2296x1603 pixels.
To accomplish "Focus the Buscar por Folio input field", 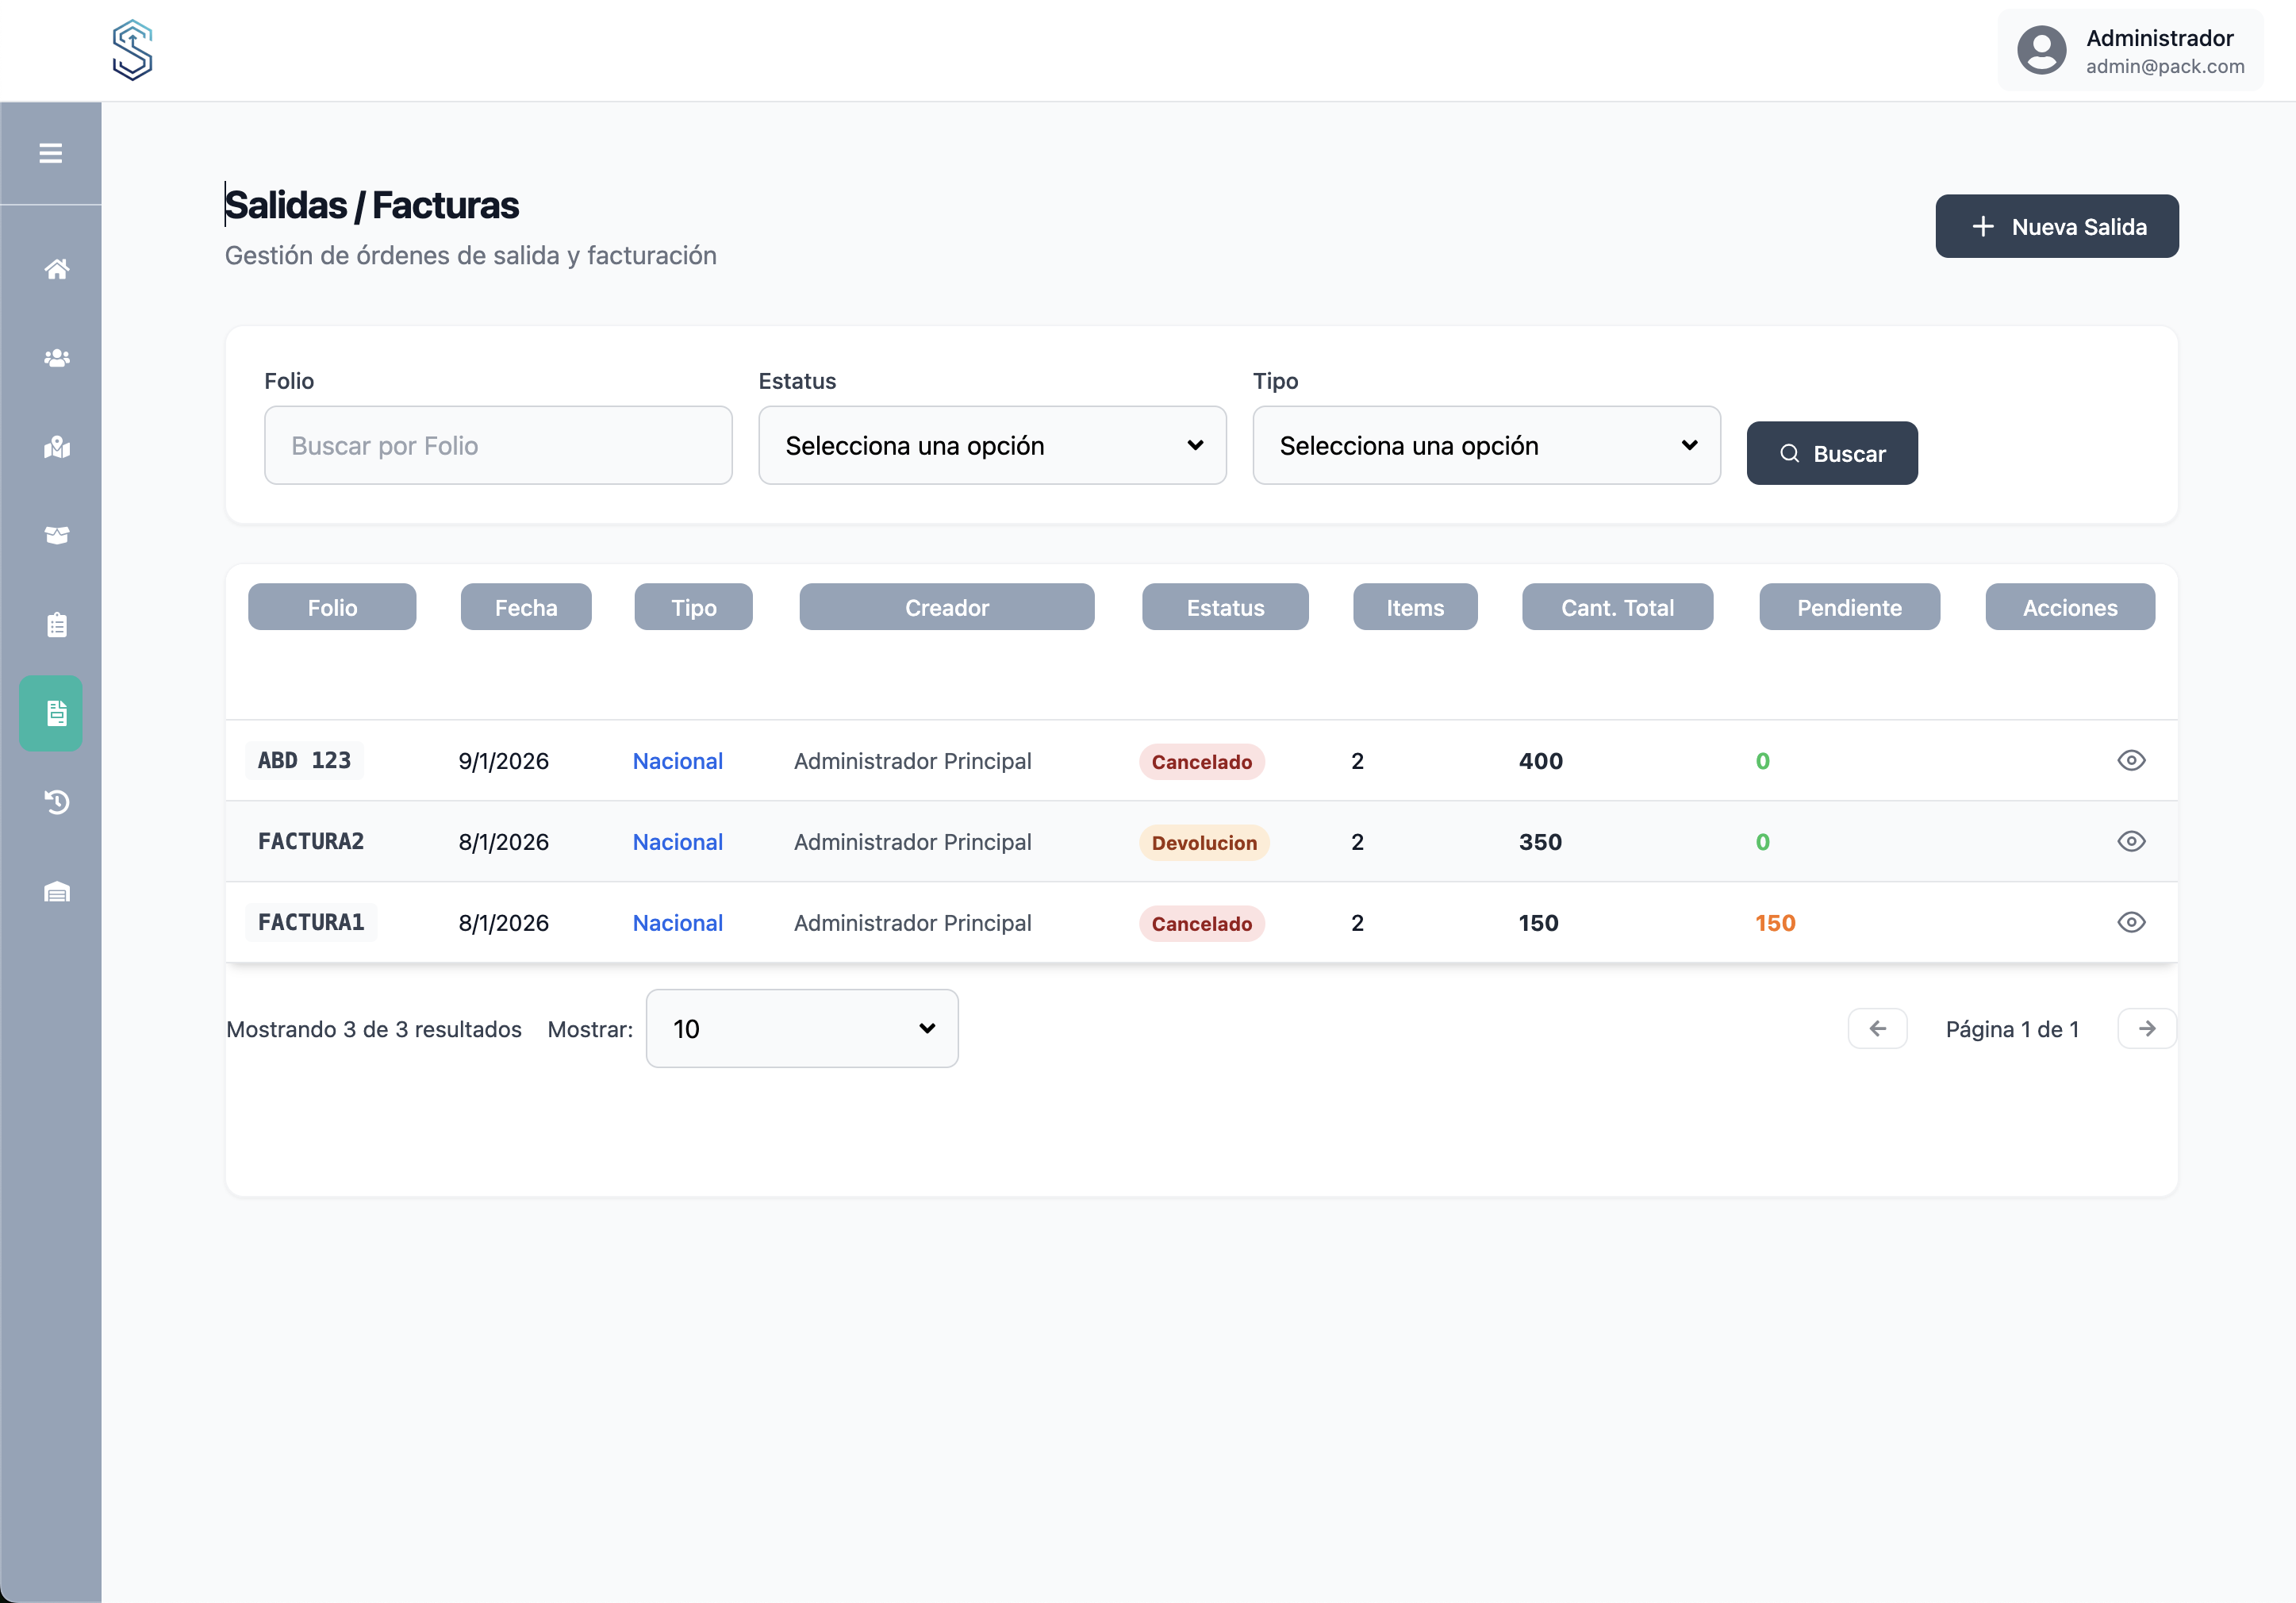I will pyautogui.click(x=498, y=446).
